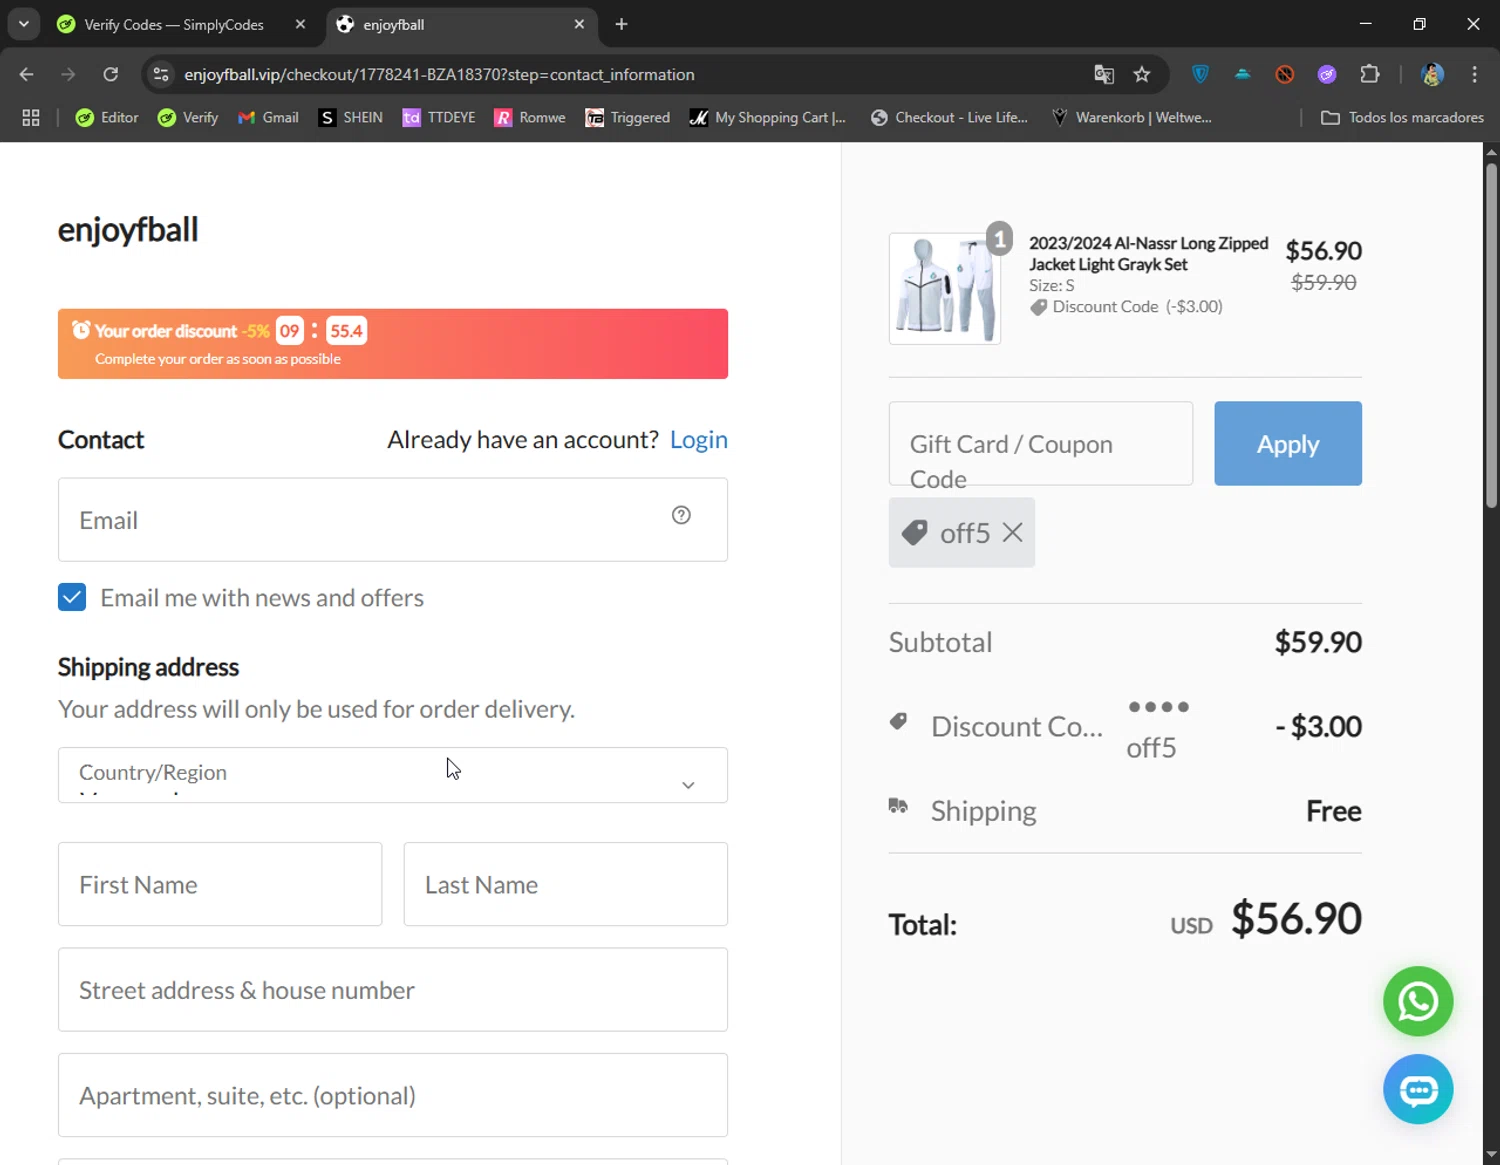Open the Bitwarden shield extension icon
1500x1165 pixels.
1201,74
